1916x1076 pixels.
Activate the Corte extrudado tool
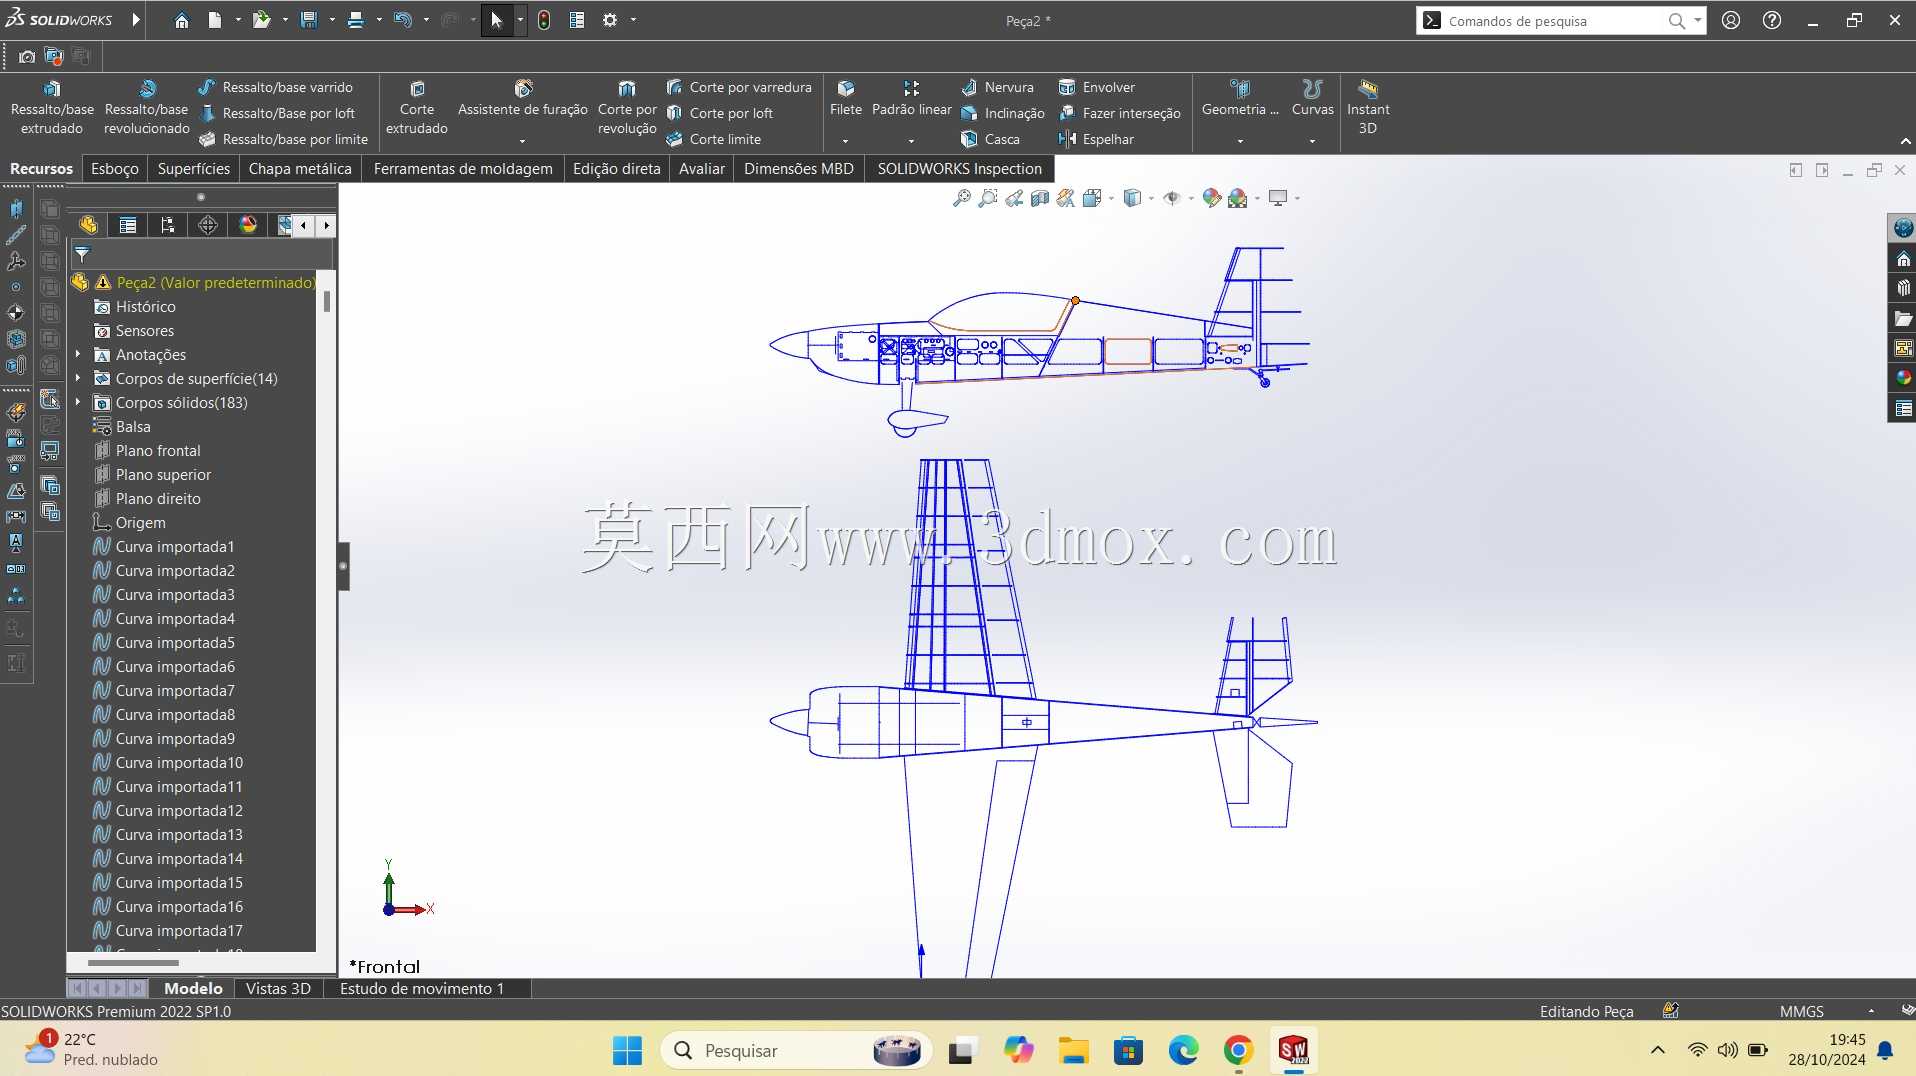click(417, 107)
